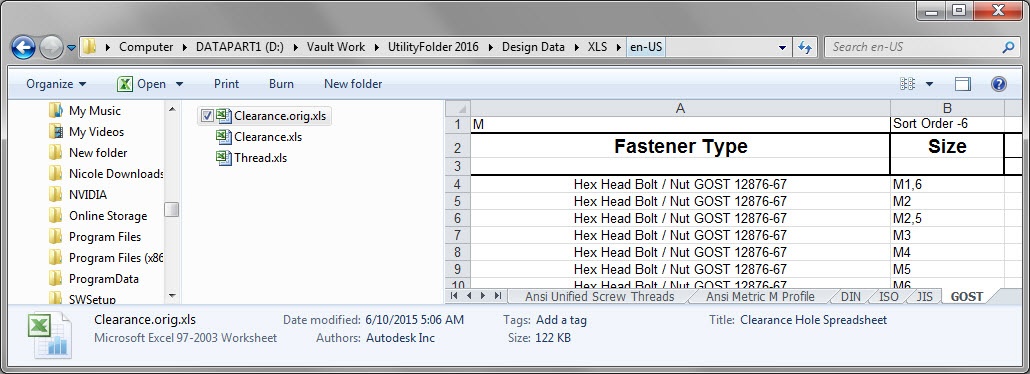Click the folder icon in address bar
The width and height of the screenshot is (1030, 374).
[89, 47]
